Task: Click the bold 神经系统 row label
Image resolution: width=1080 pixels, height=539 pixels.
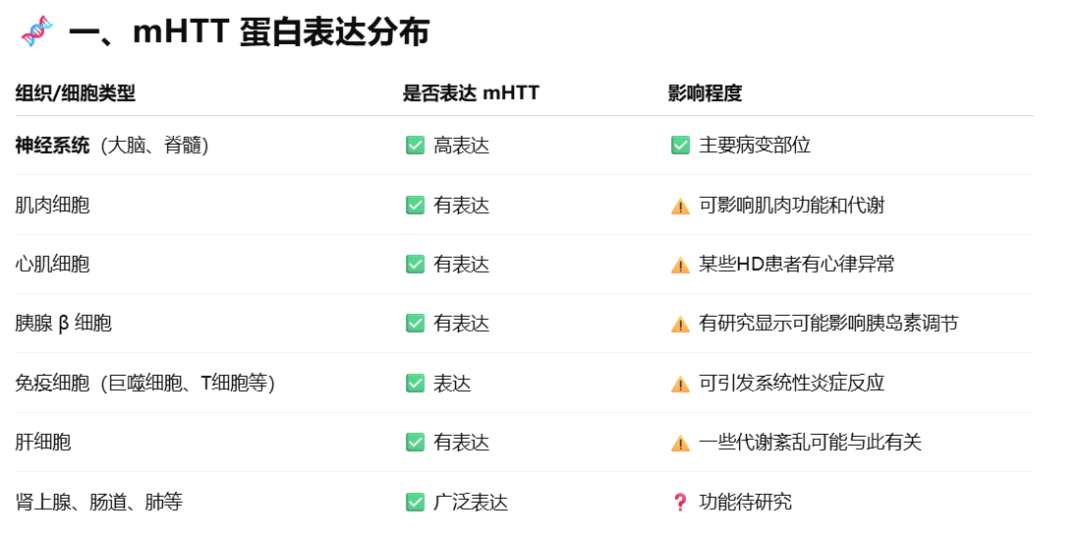Action: [x=52, y=145]
